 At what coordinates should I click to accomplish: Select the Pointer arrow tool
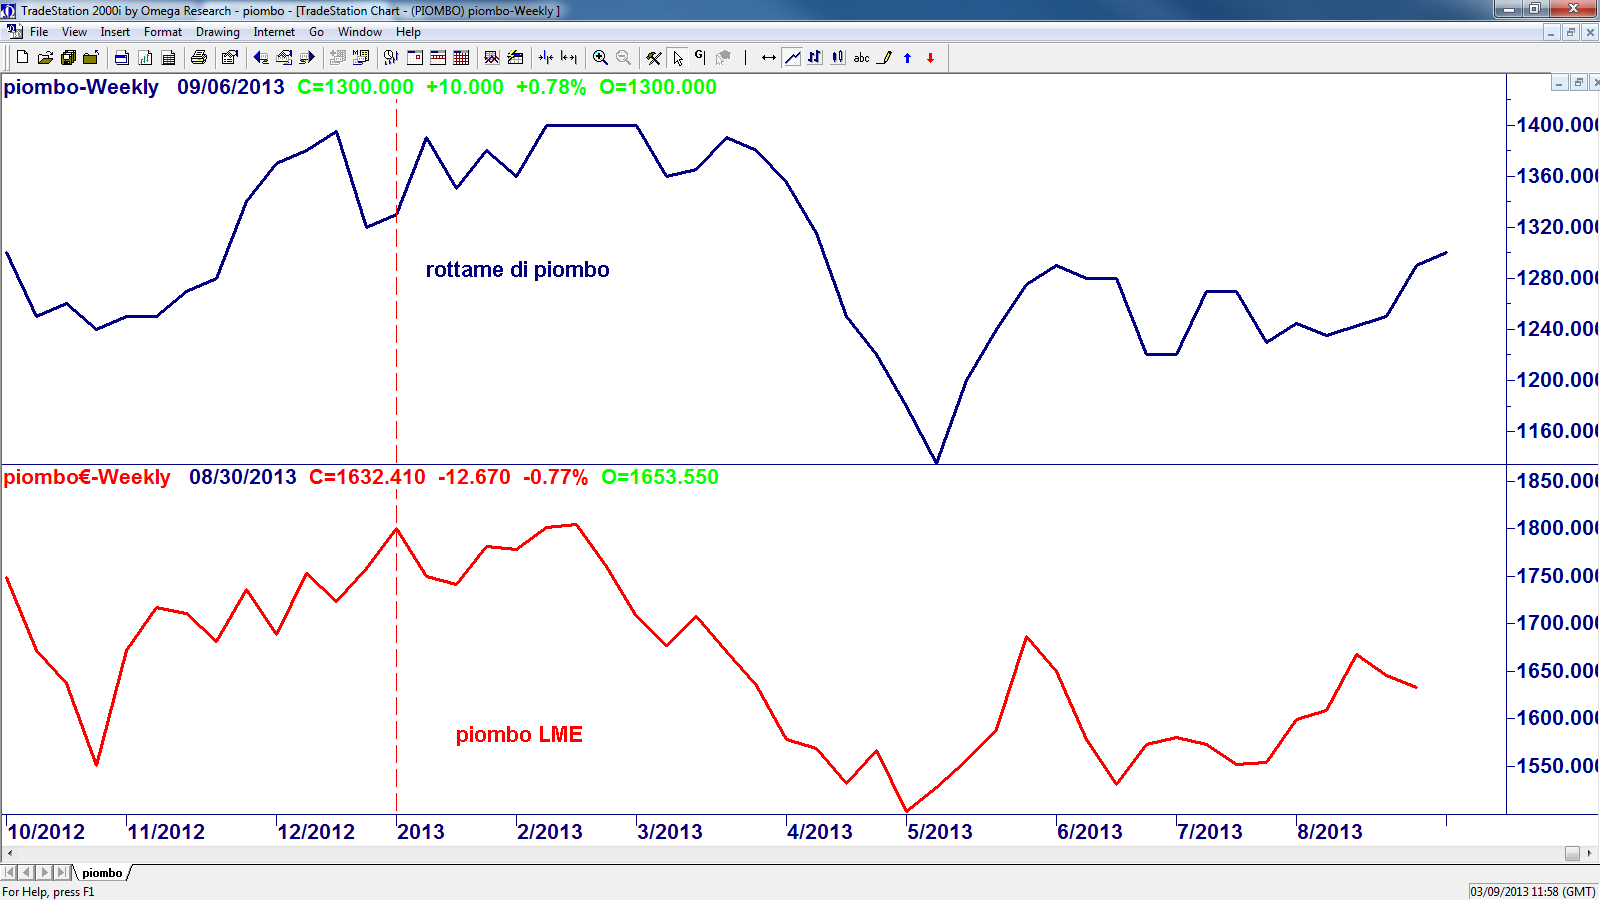tap(678, 57)
